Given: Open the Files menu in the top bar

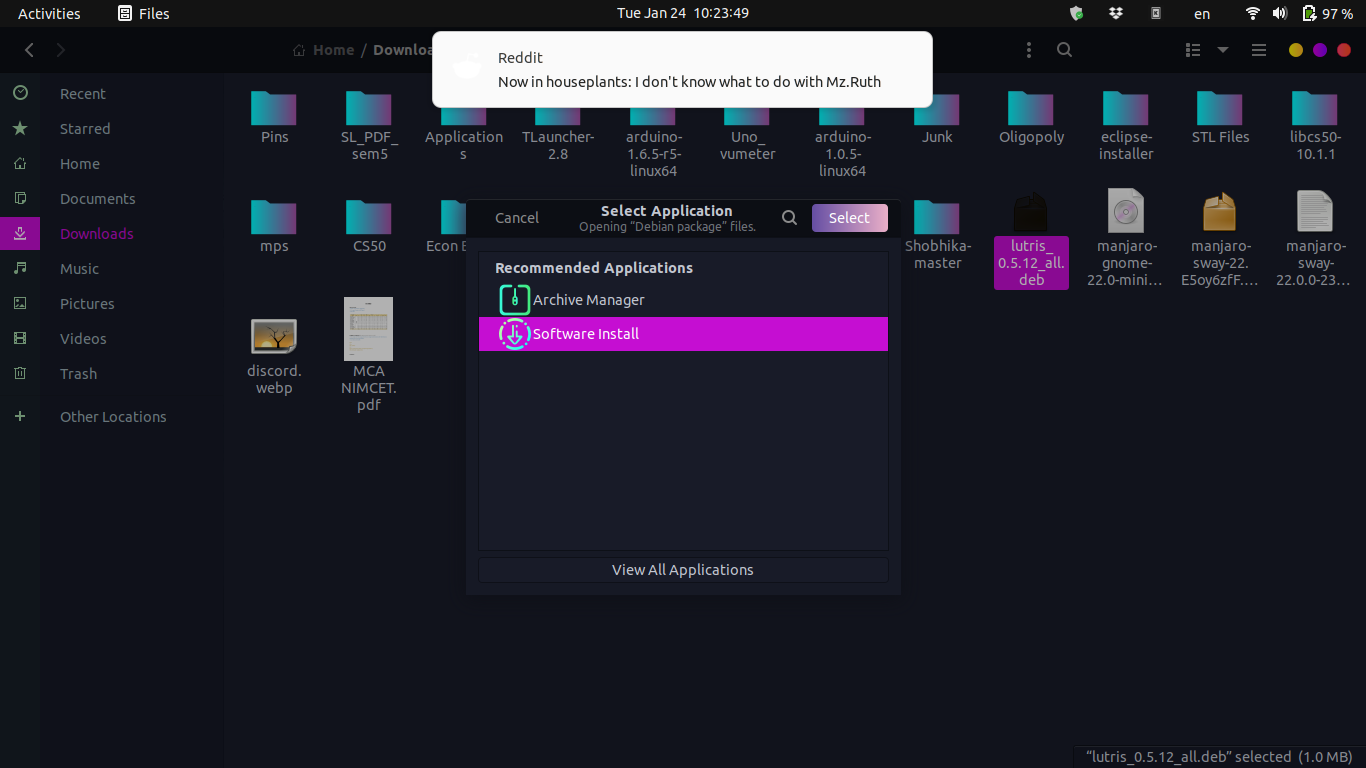Looking at the screenshot, I should 142,13.
